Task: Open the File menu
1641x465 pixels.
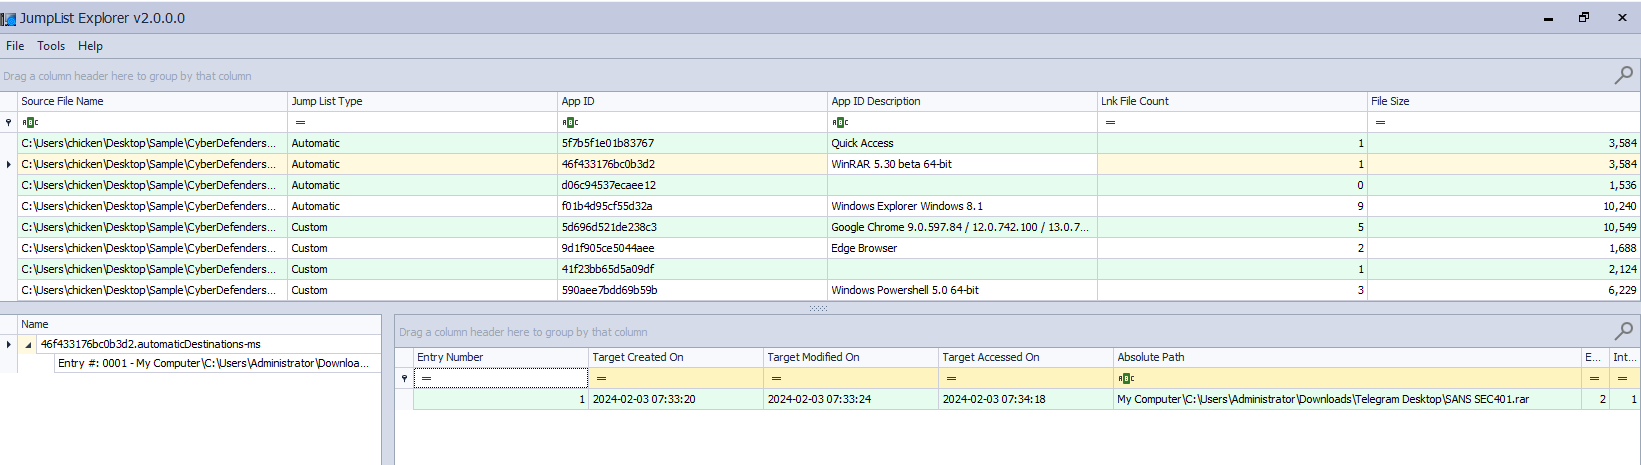Action: (x=15, y=46)
